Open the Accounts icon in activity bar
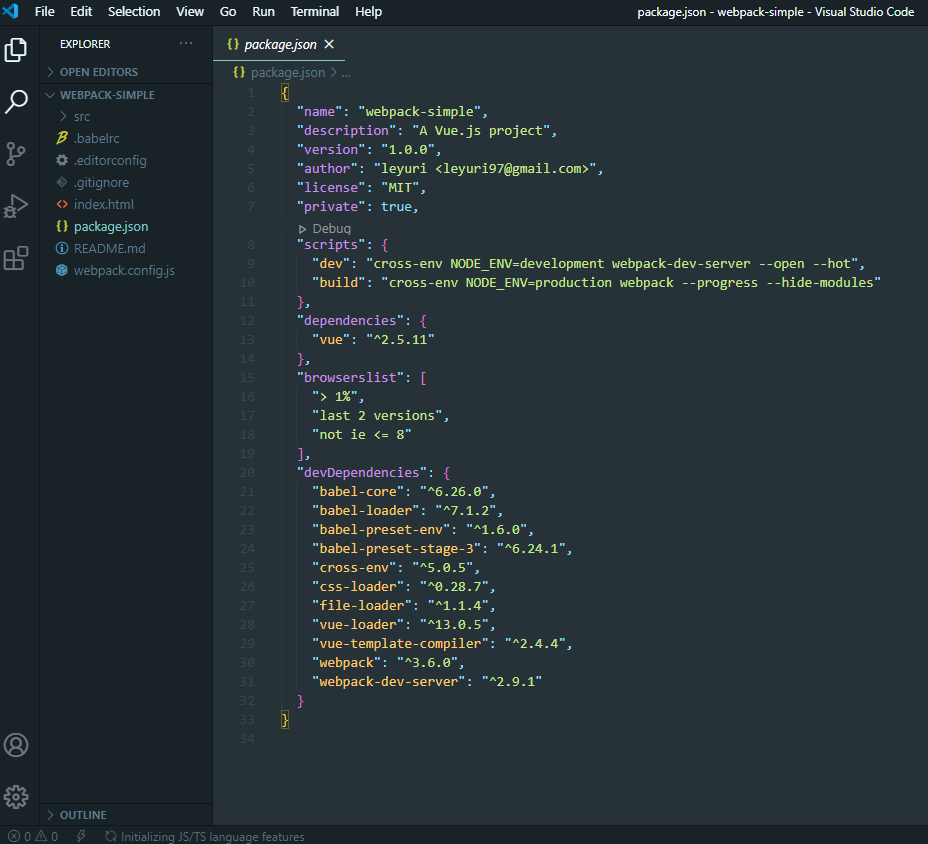Viewport: 928px width, 844px height. click(x=16, y=745)
